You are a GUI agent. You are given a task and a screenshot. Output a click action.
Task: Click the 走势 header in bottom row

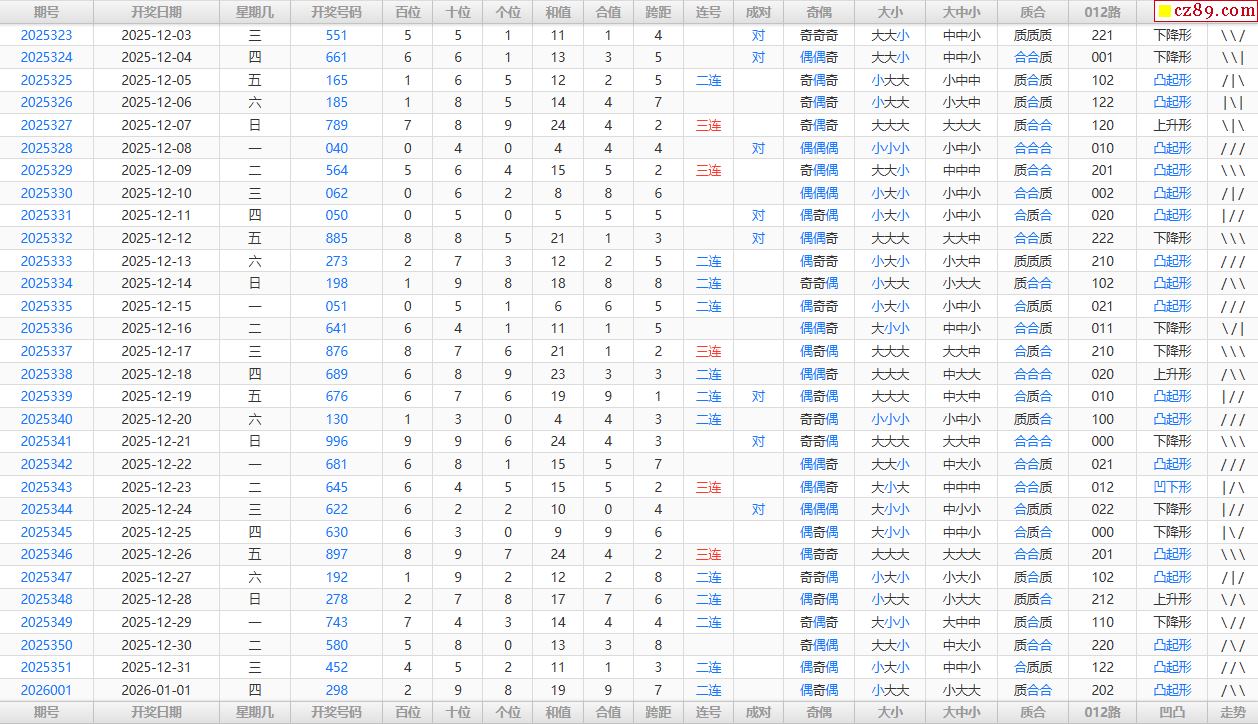tap(1232, 712)
